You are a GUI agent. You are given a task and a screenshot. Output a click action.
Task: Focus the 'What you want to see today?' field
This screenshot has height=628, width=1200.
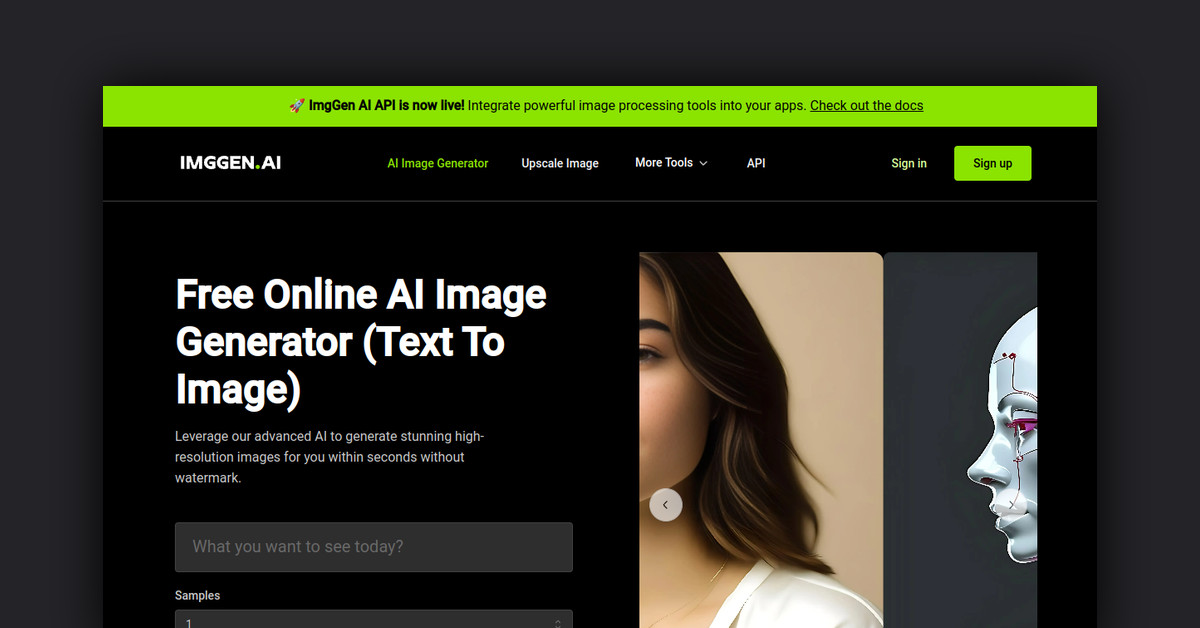tap(373, 547)
